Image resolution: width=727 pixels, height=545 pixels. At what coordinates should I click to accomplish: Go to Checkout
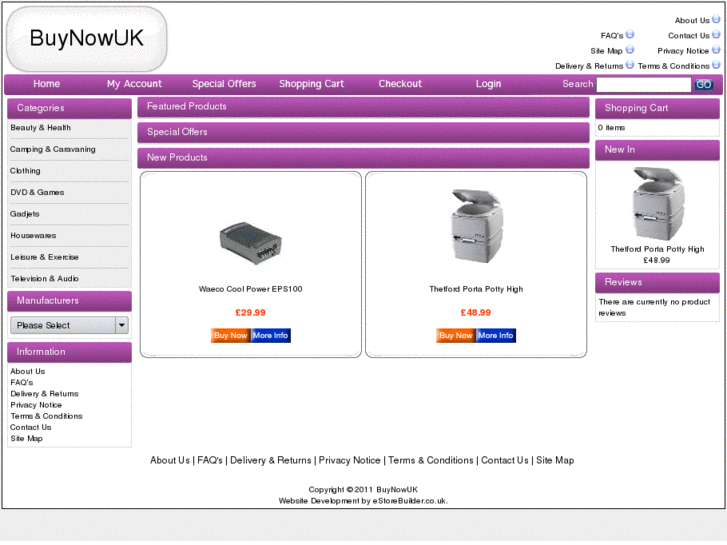400,84
